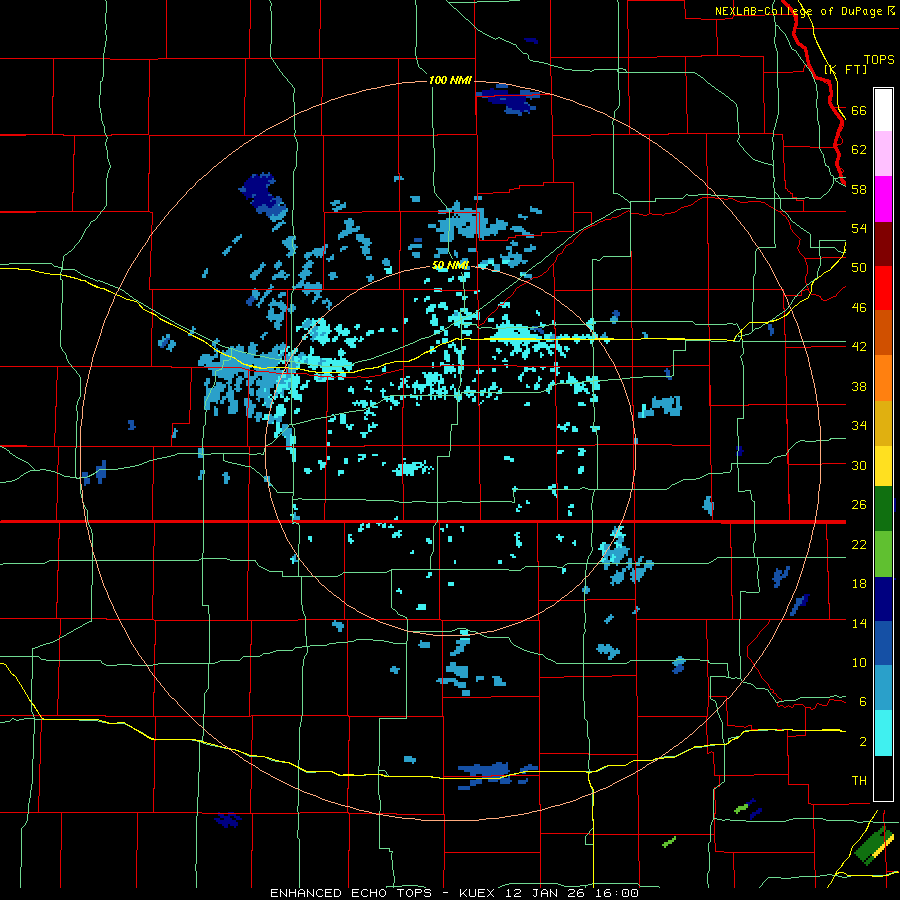This screenshot has height=900, width=900.
Task: Click the green and yellow echo streak
Action: click(874, 846)
